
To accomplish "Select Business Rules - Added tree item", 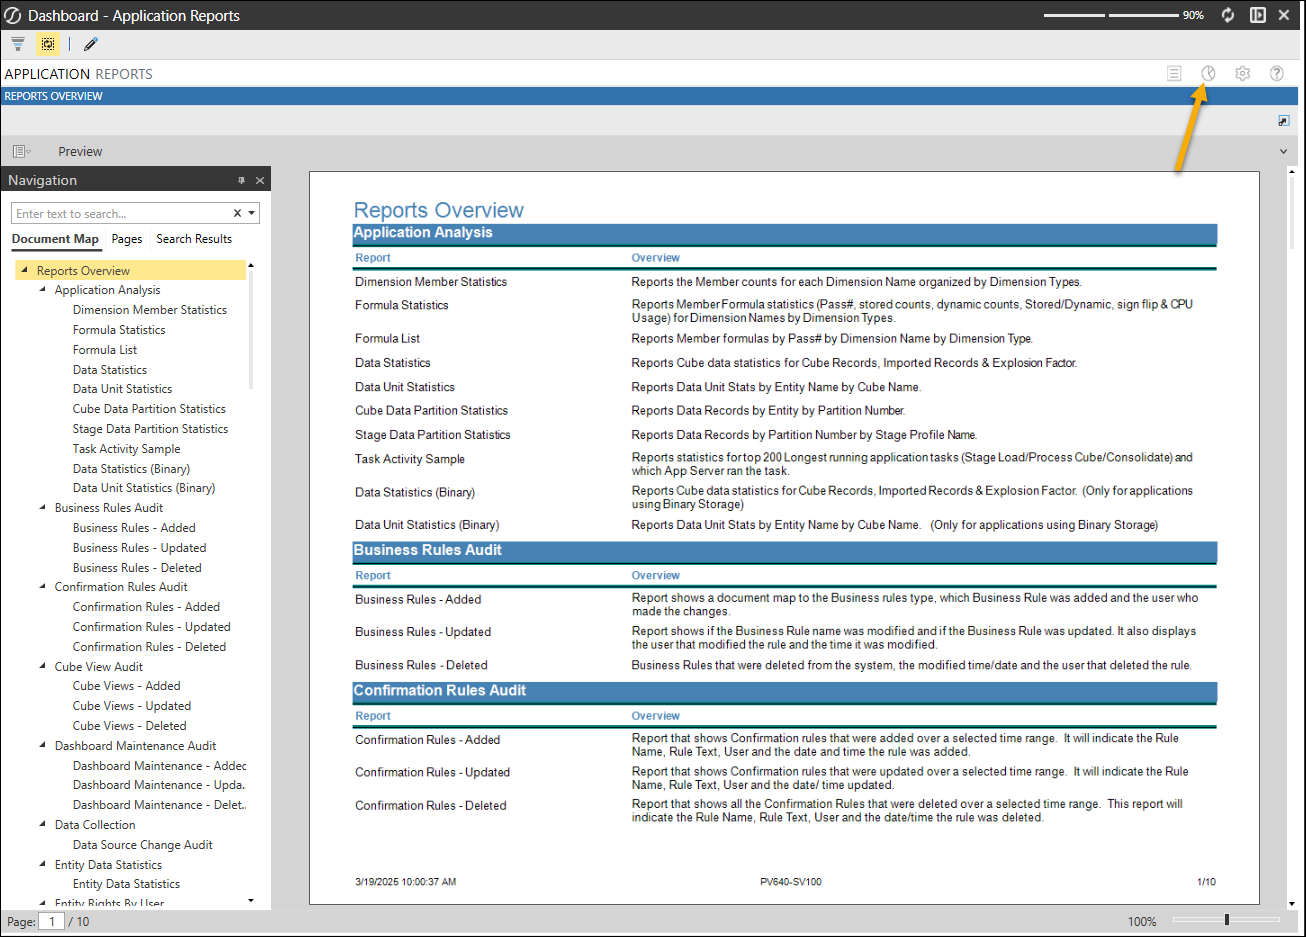I will [134, 528].
